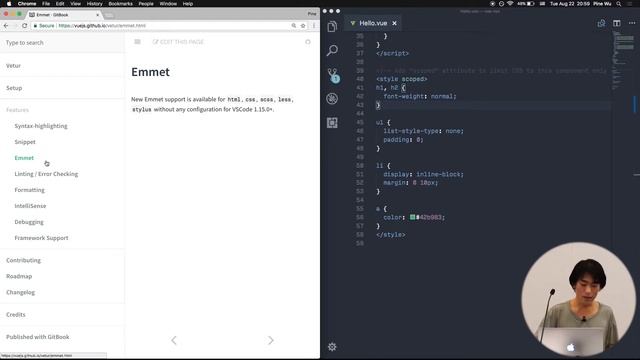Open Spotlight search in the menu bar
Image resolution: width=640 pixels, height=360 pixels.
pyautogui.click(x=619, y=4)
